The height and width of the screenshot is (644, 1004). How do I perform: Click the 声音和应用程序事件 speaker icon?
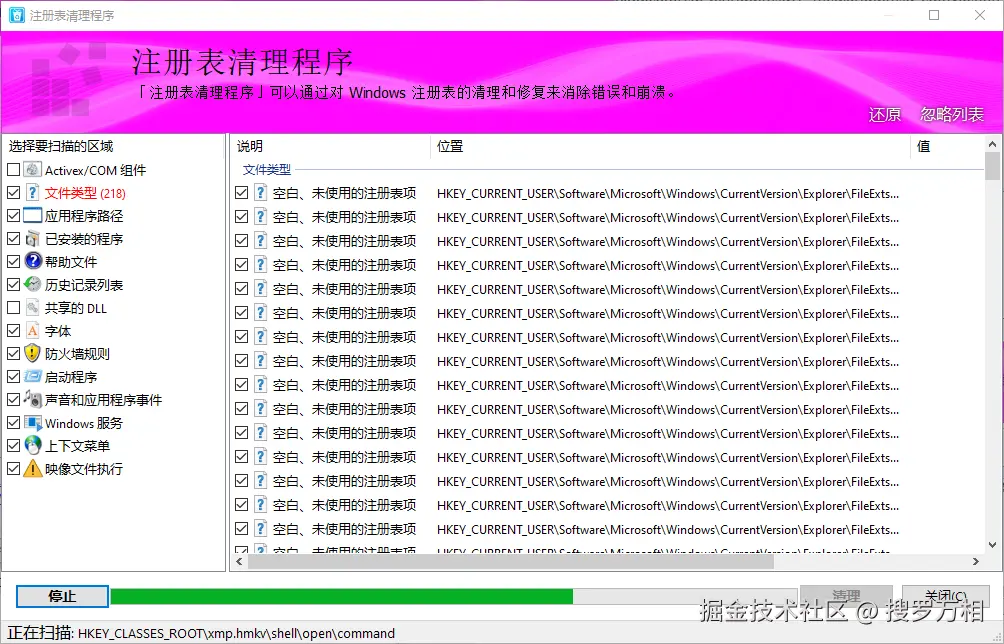point(33,399)
